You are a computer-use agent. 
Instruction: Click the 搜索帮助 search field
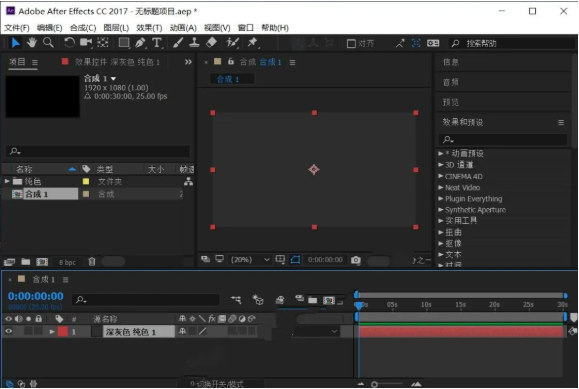click(x=513, y=43)
